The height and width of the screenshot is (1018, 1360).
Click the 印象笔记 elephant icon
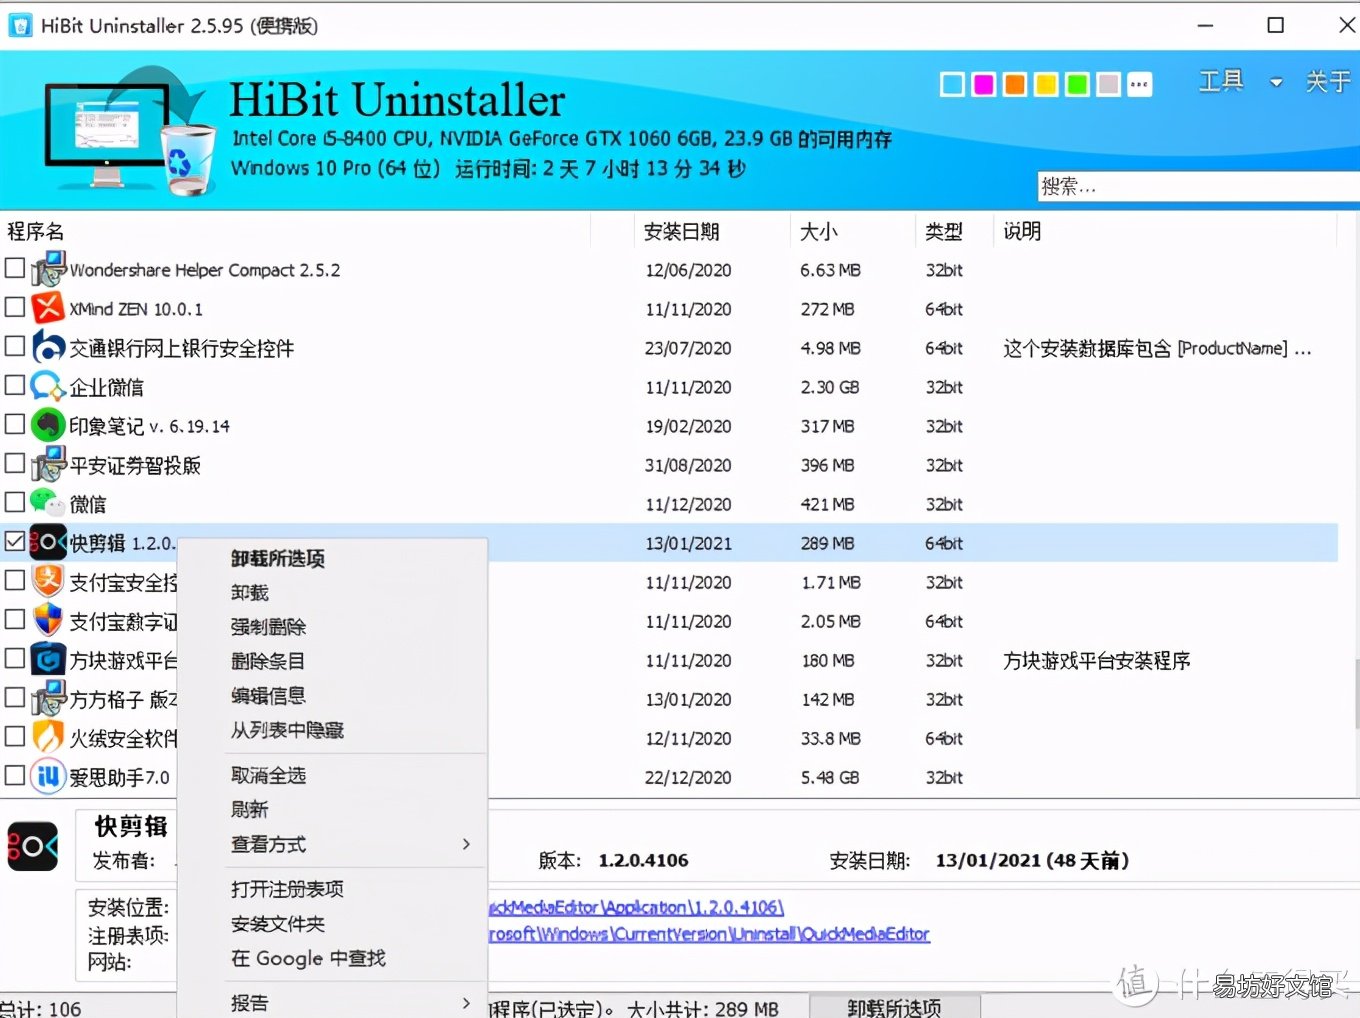[48, 425]
